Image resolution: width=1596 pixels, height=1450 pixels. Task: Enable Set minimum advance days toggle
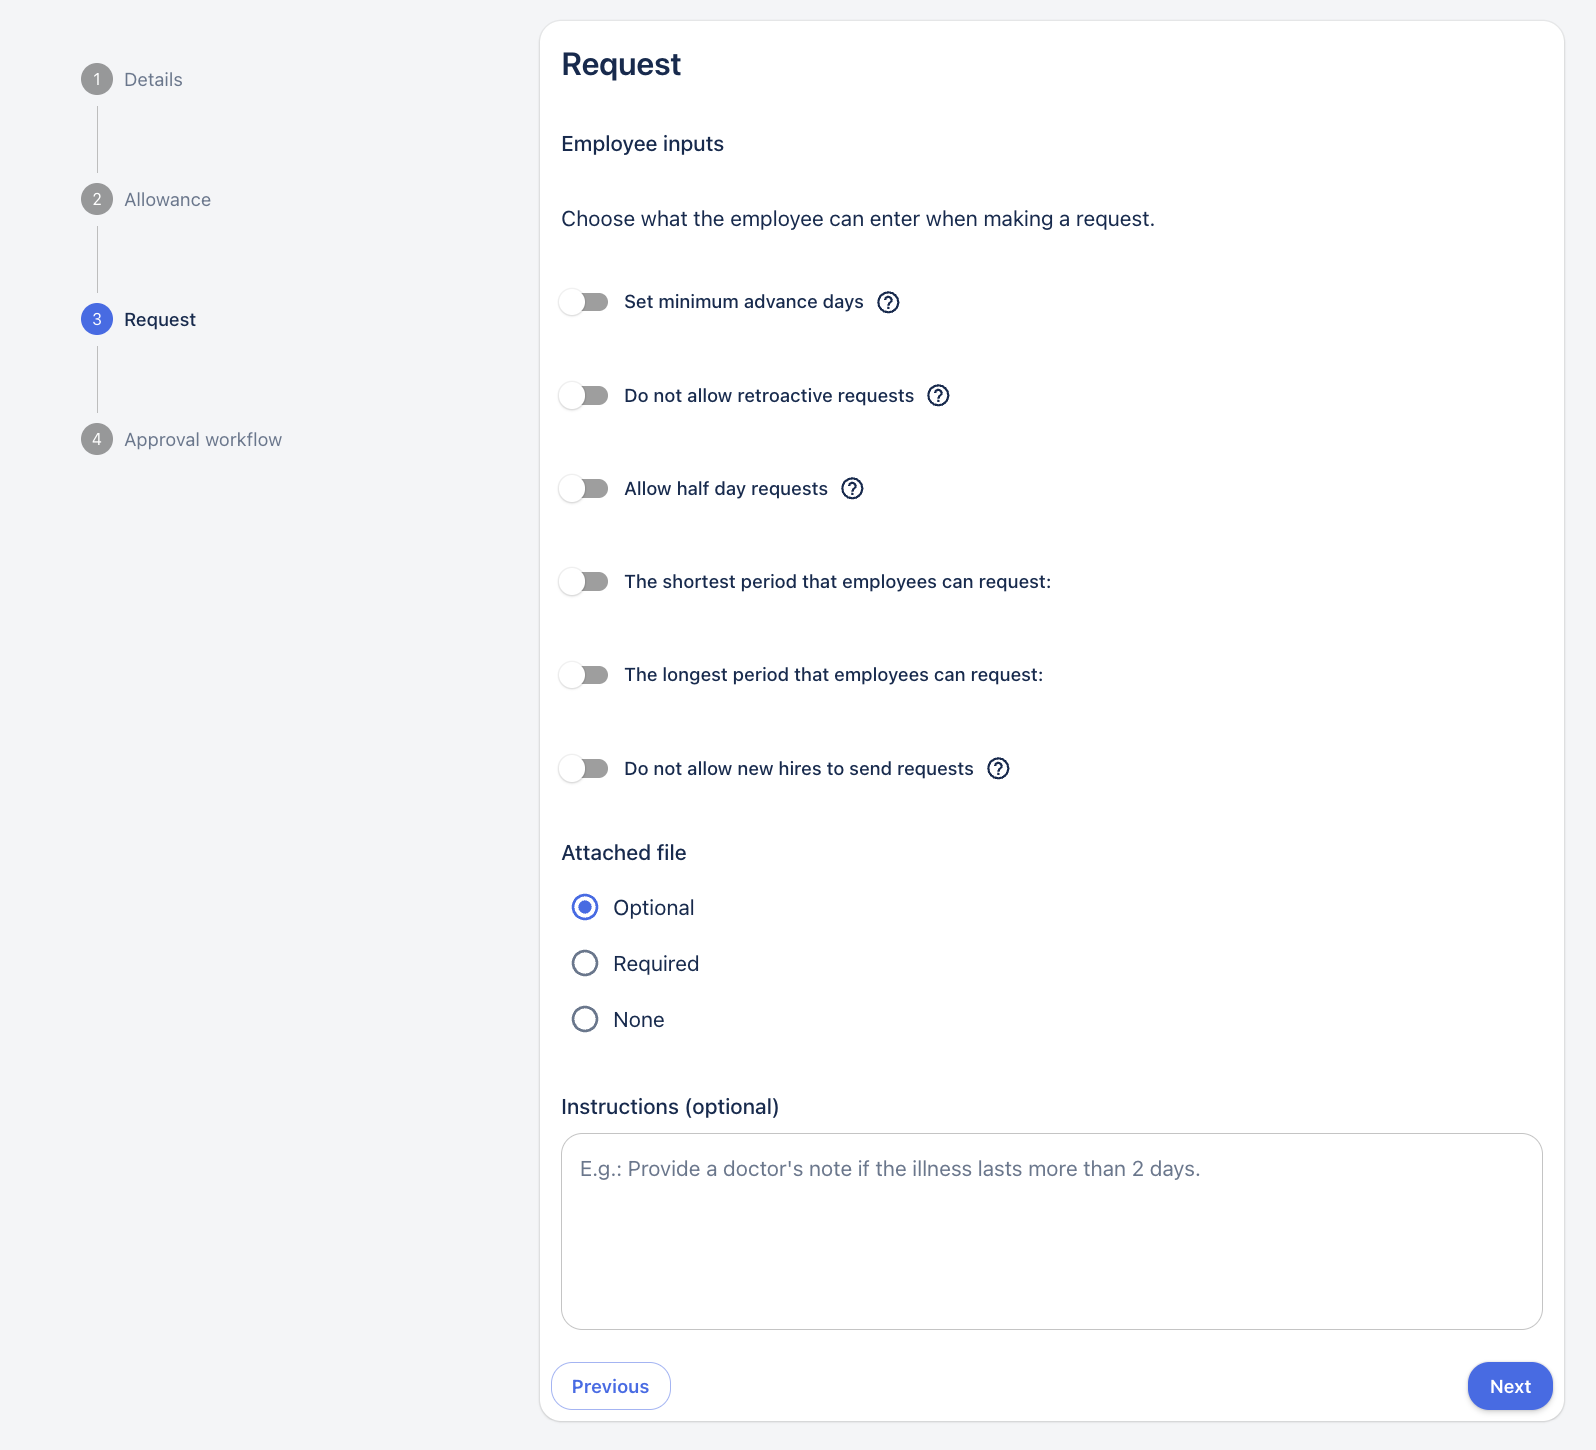click(x=584, y=302)
